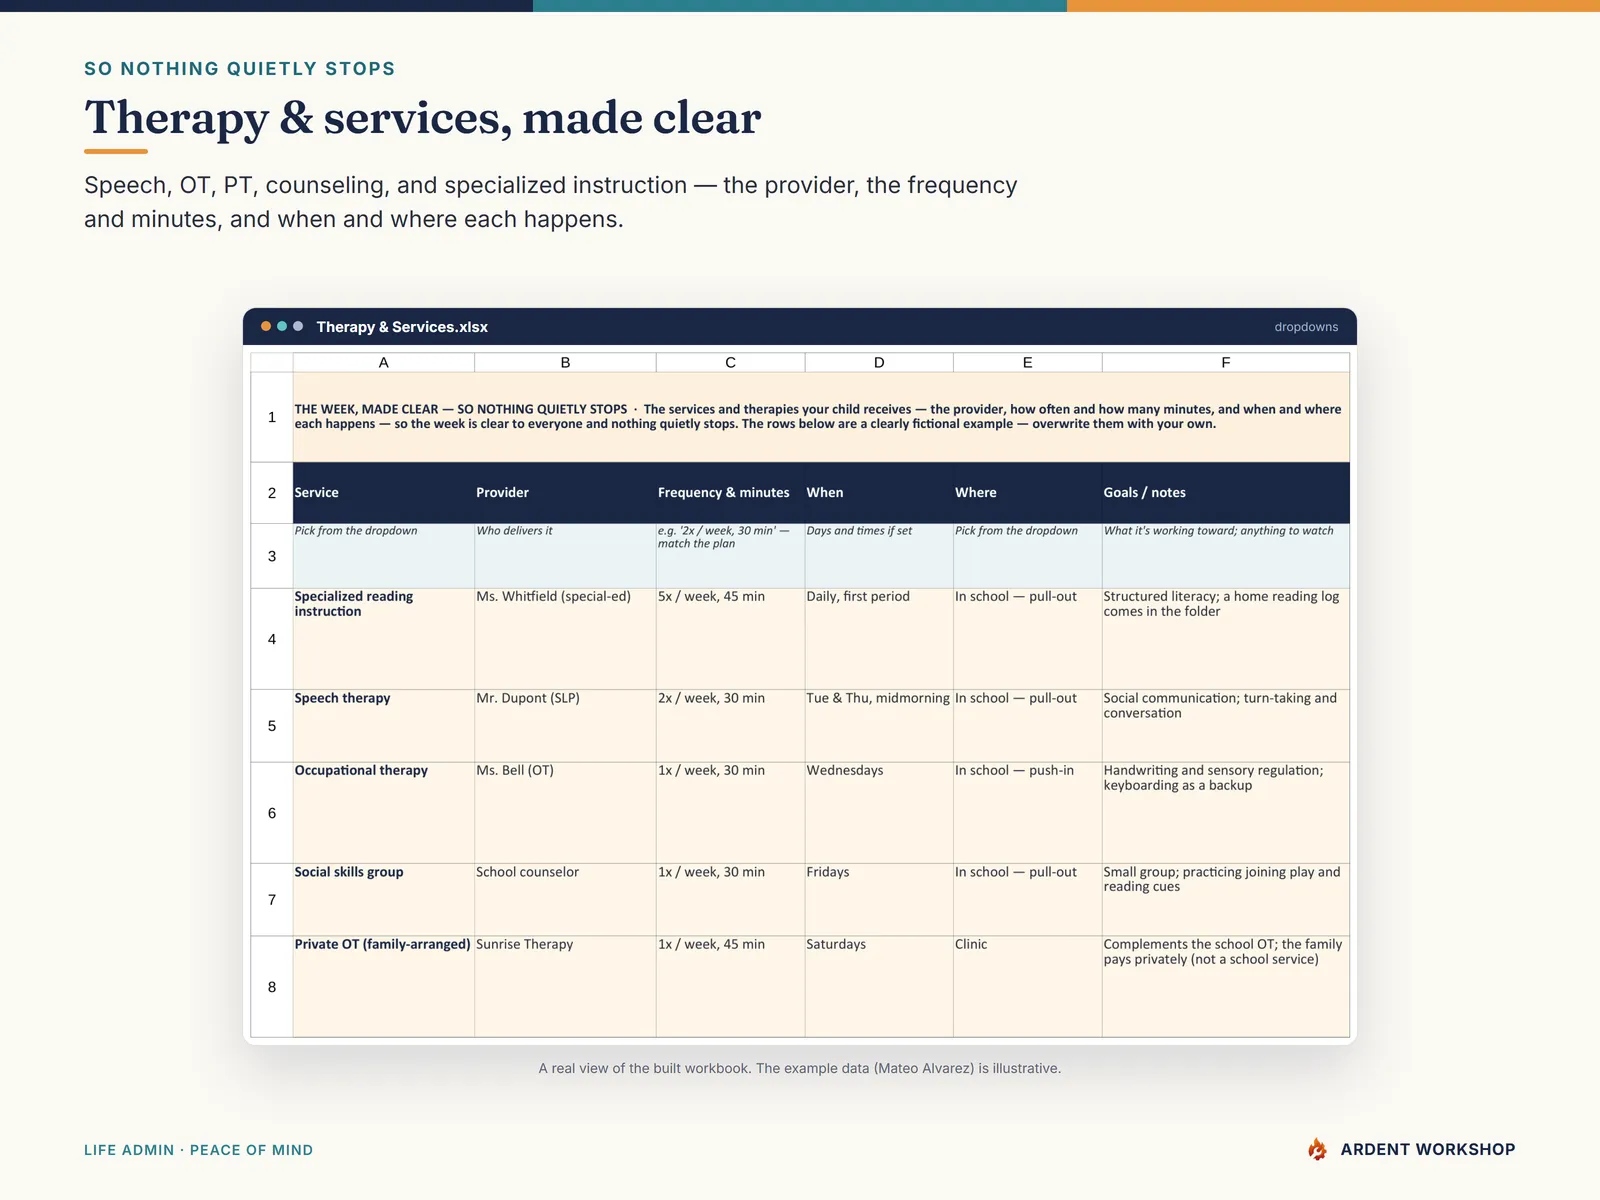Click 'Fridays' cell
Screen dimensions: 1600x1200
pos(879,900)
